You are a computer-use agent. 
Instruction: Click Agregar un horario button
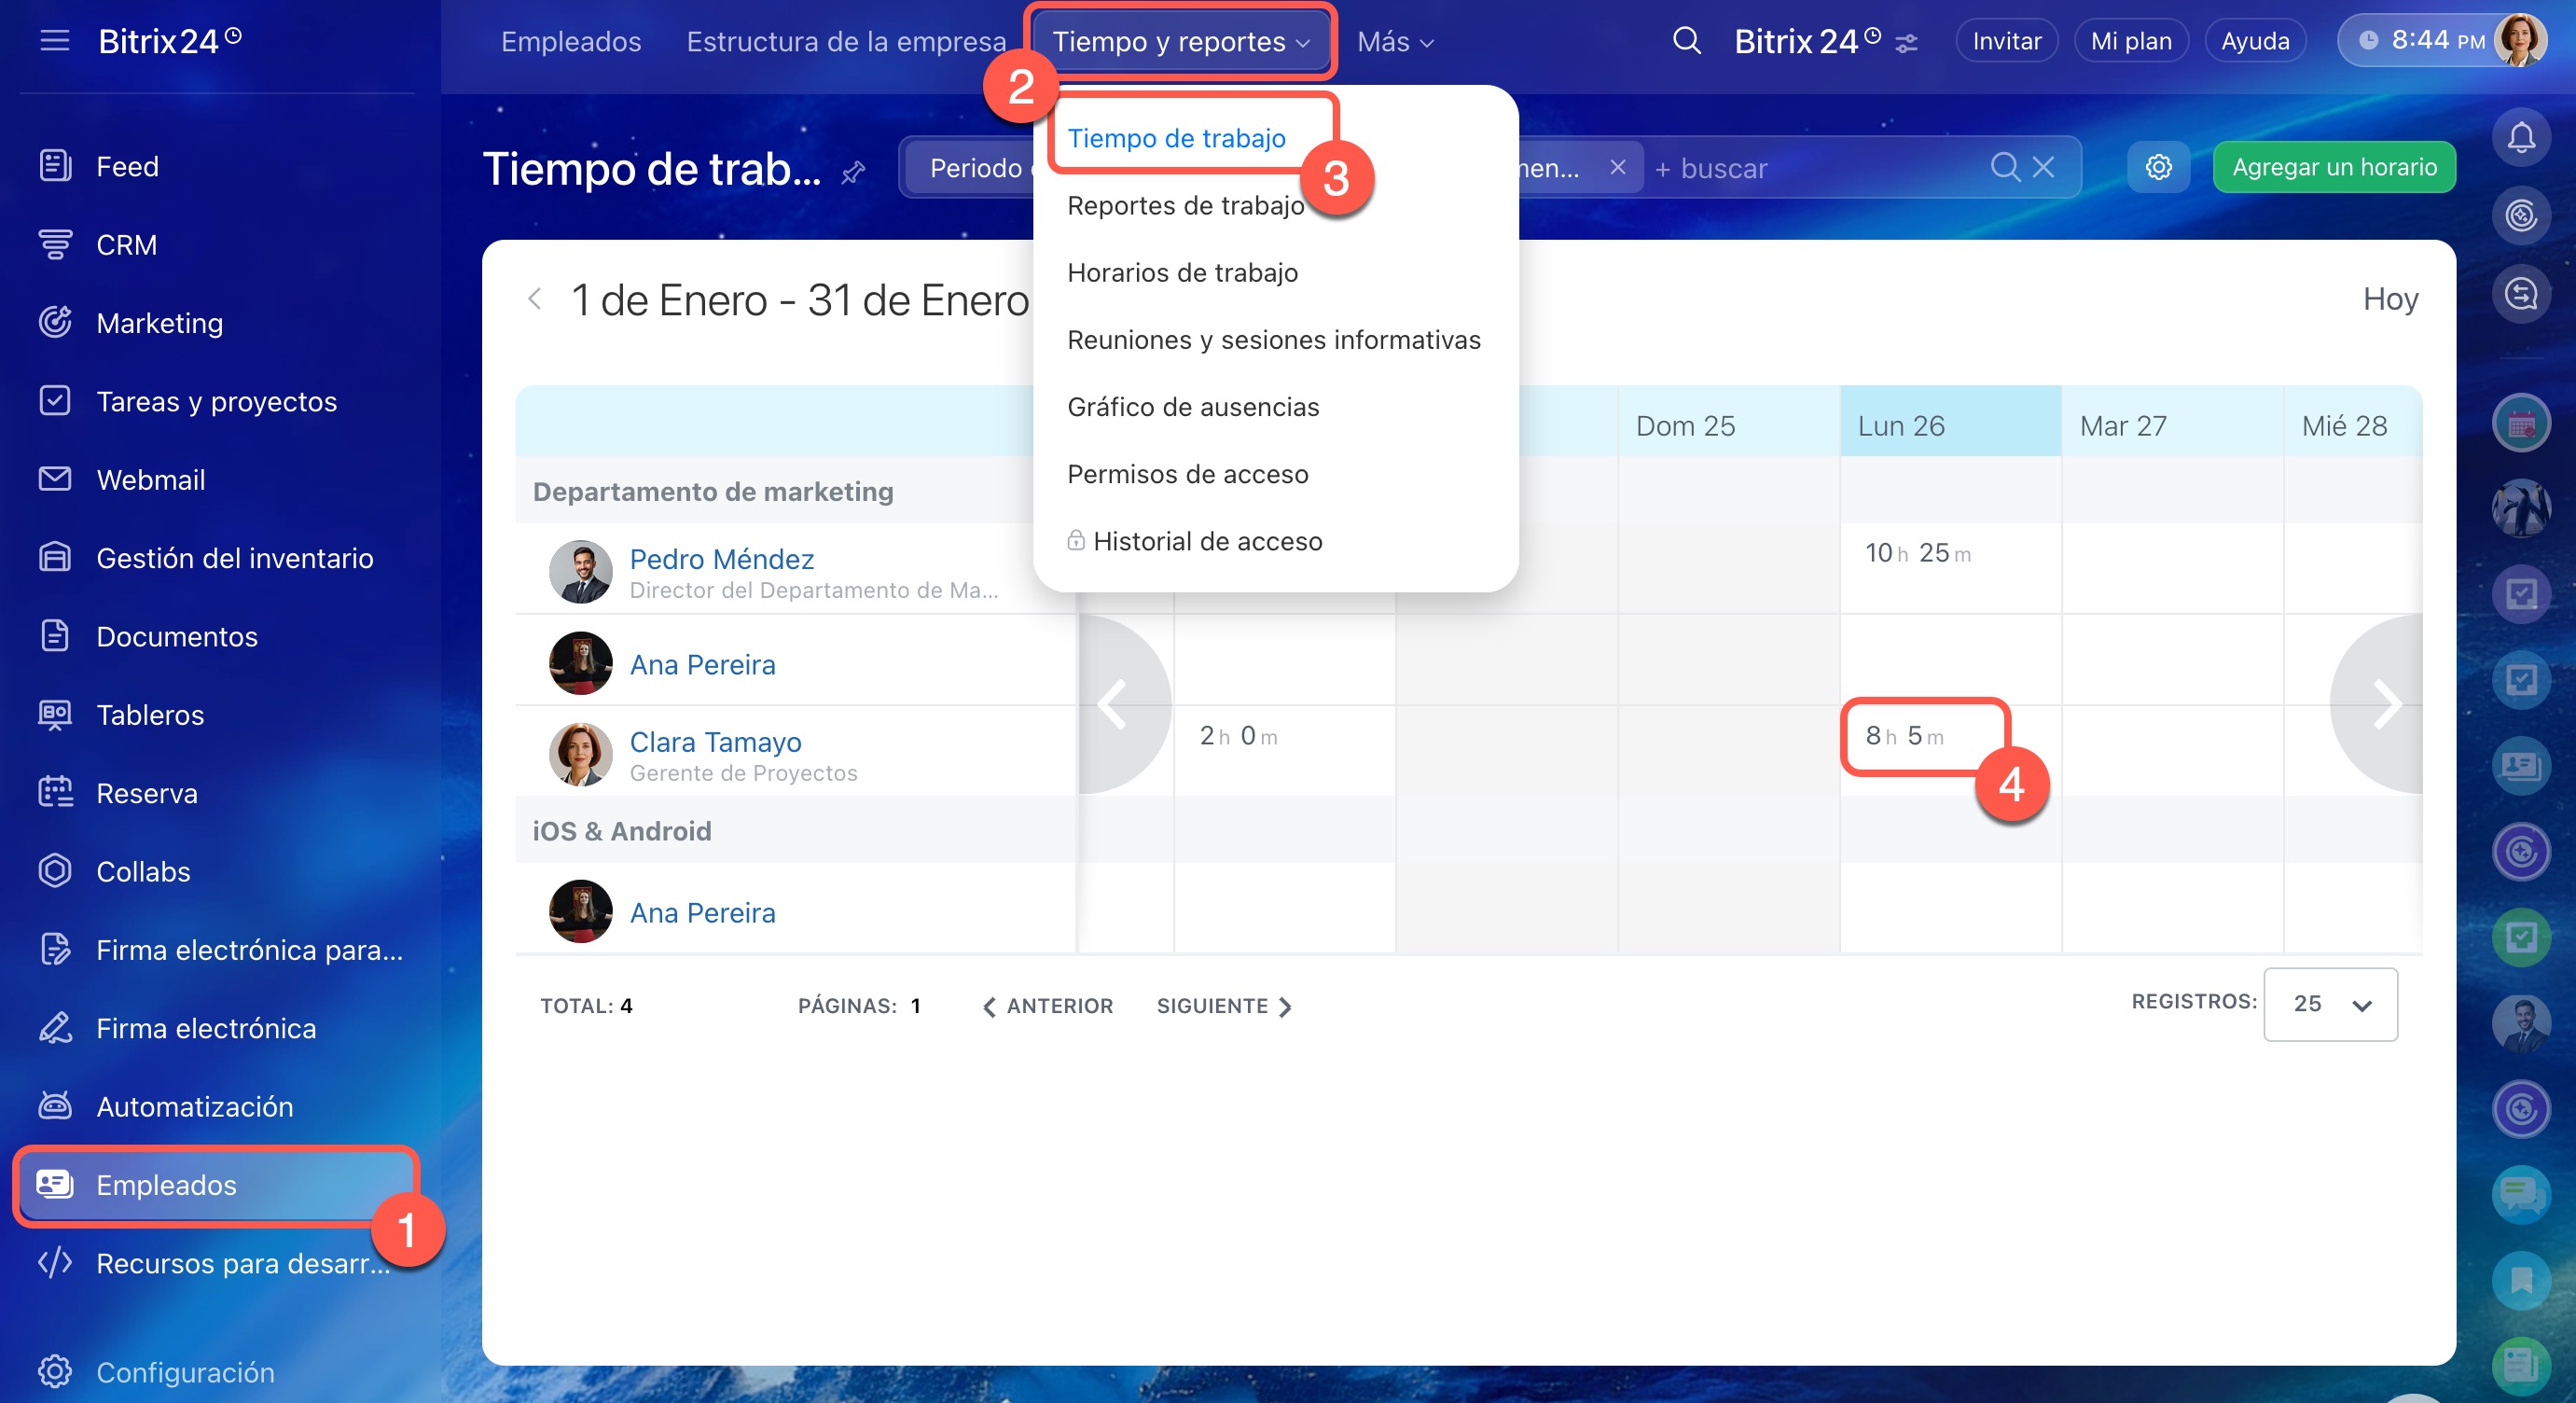tap(2334, 167)
